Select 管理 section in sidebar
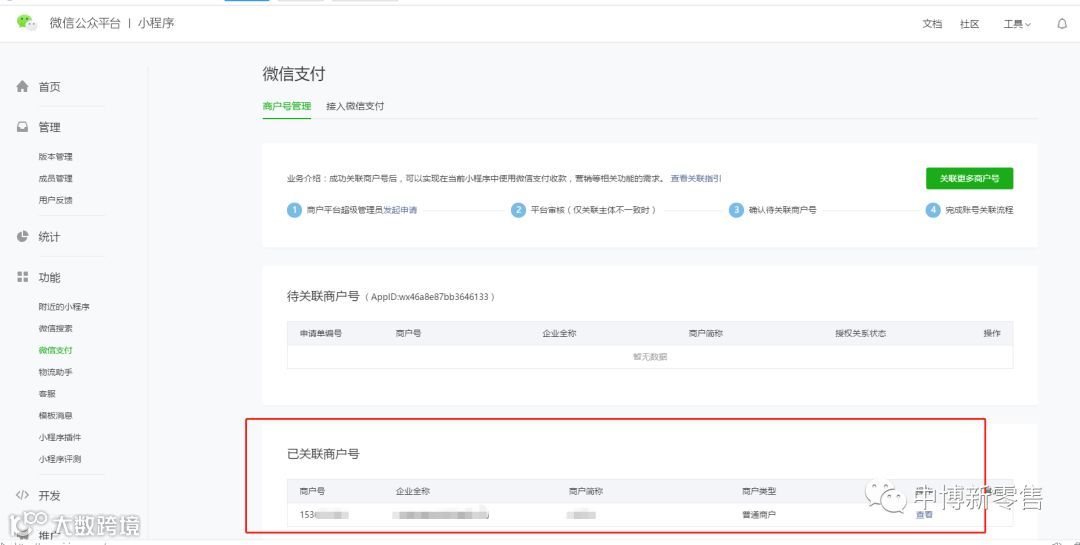The width and height of the screenshot is (1080, 545). (50, 127)
